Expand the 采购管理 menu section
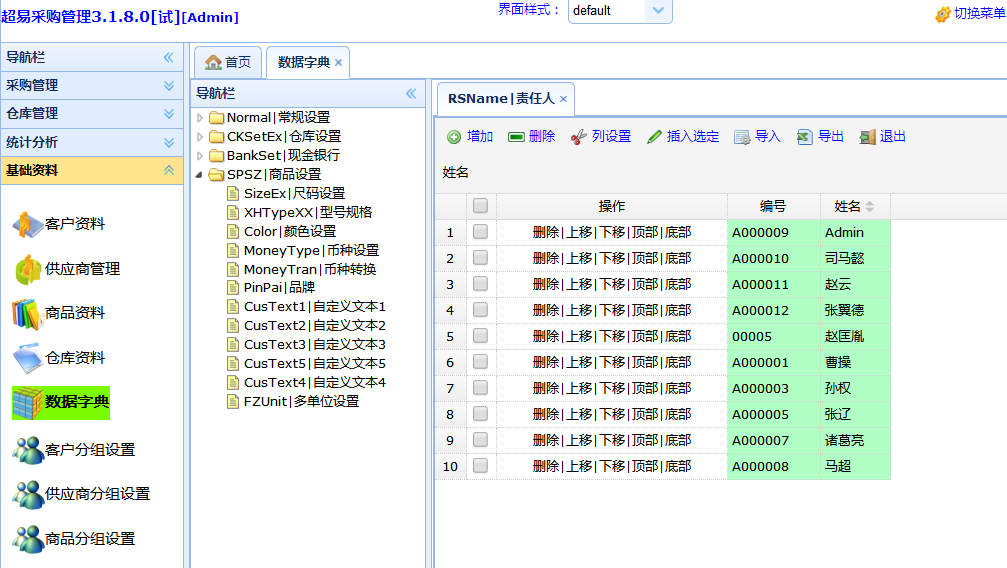 pyautogui.click(x=168, y=86)
